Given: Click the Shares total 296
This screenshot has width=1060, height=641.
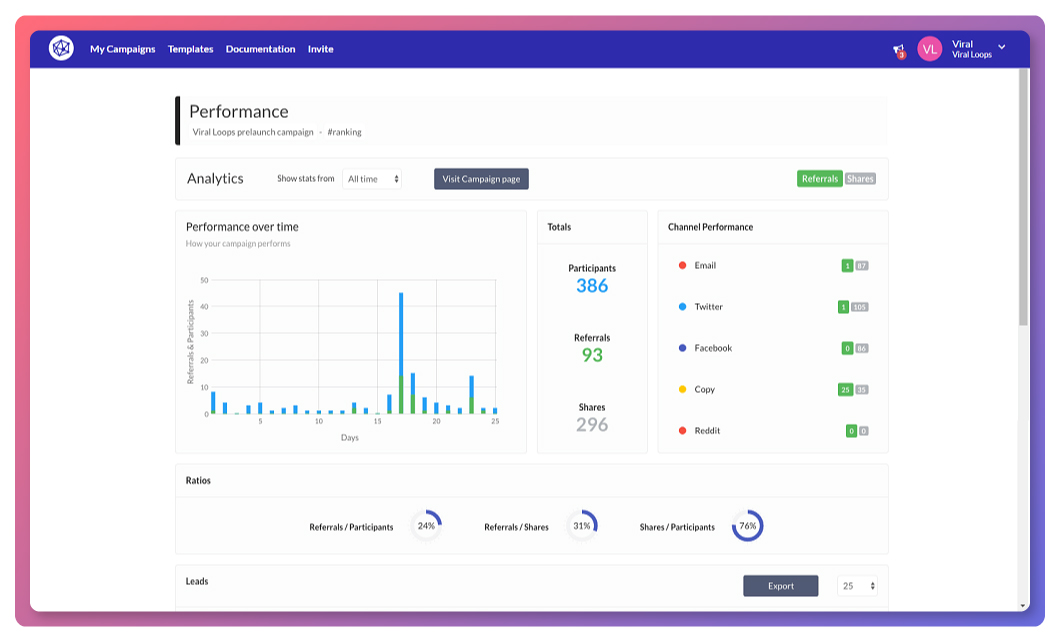Looking at the screenshot, I should (x=592, y=425).
